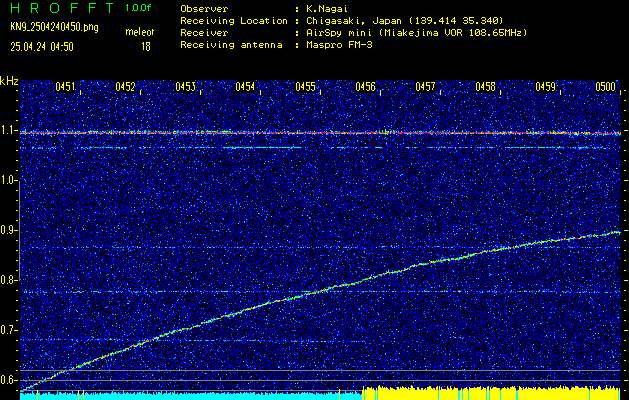Click the 0454 time marker
This screenshot has width=629, height=400.
point(245,87)
